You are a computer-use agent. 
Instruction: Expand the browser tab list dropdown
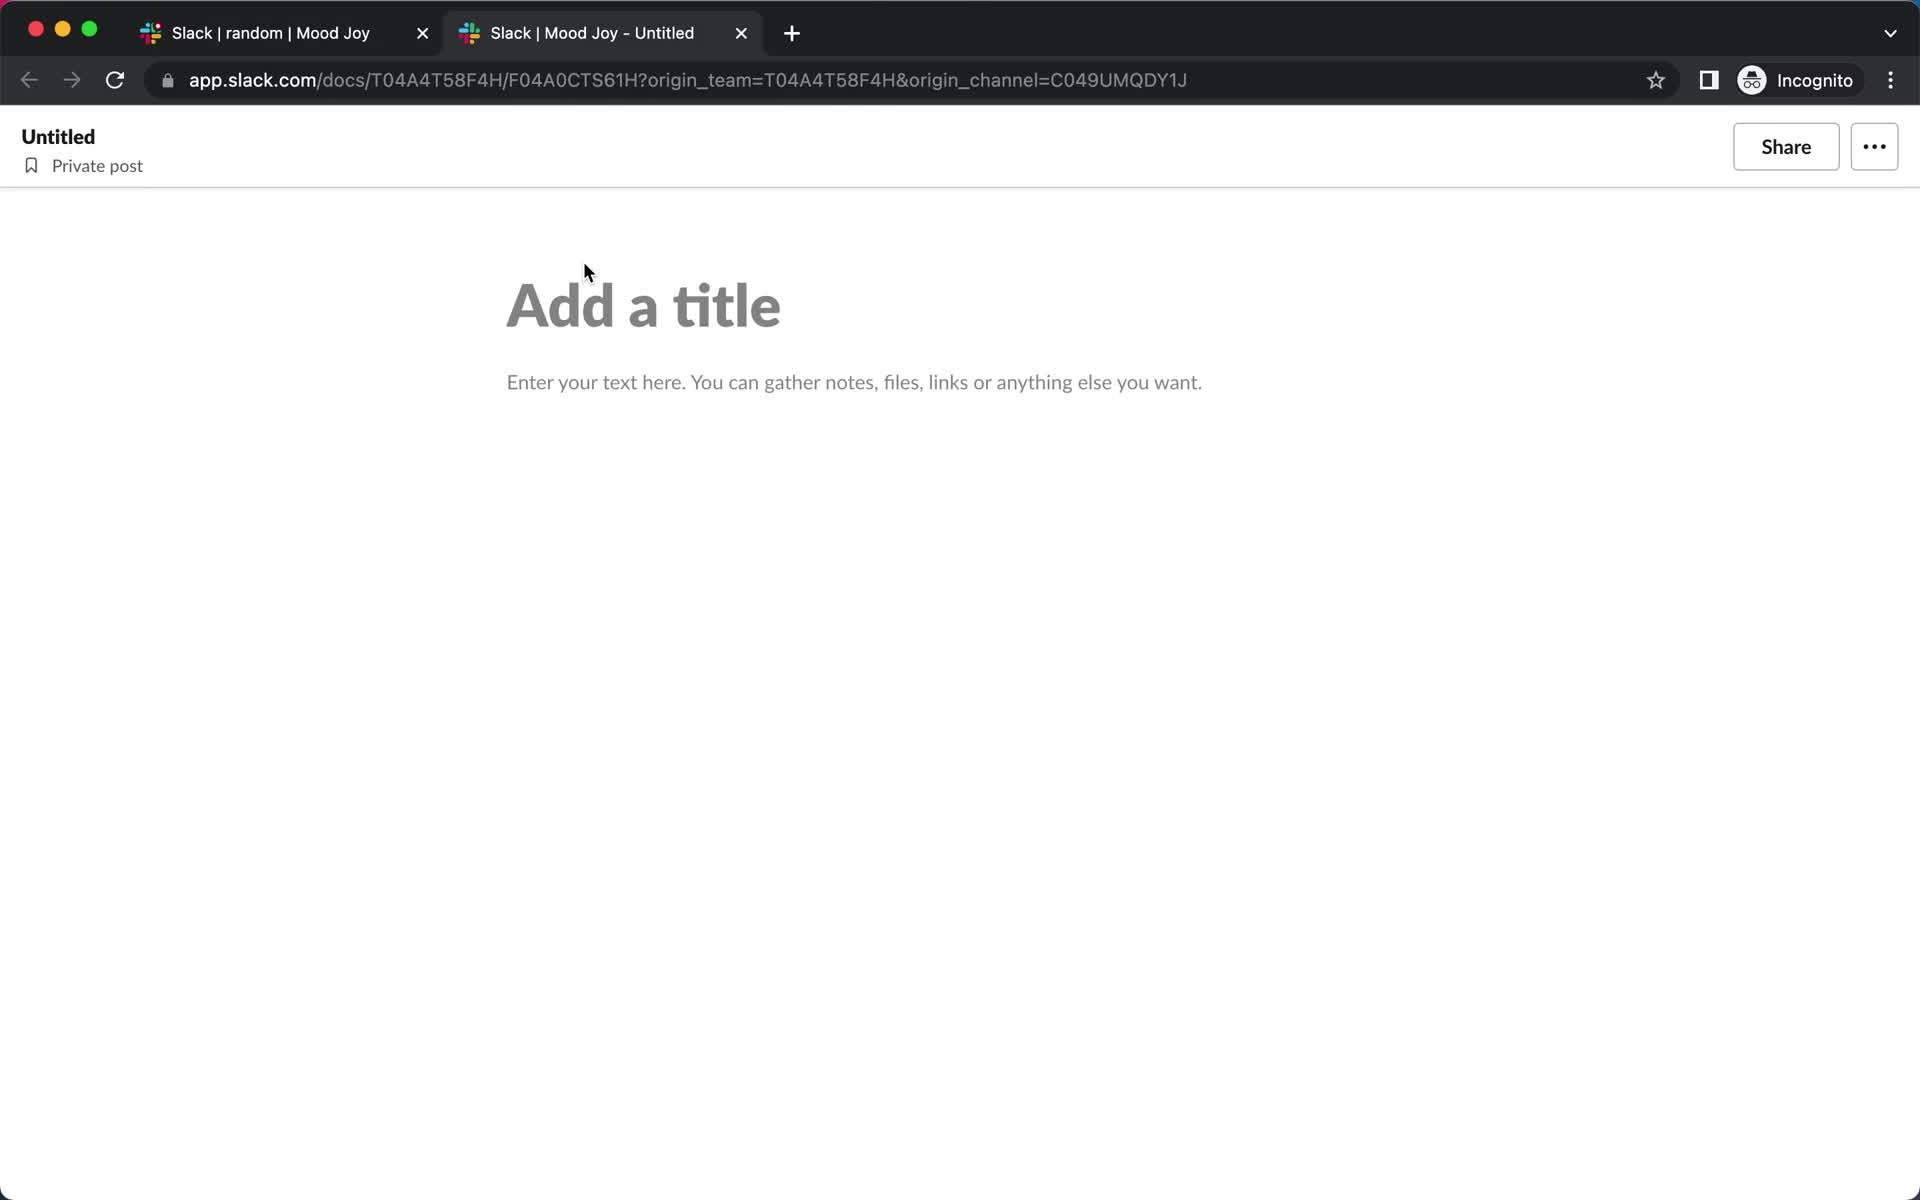[x=1890, y=33]
